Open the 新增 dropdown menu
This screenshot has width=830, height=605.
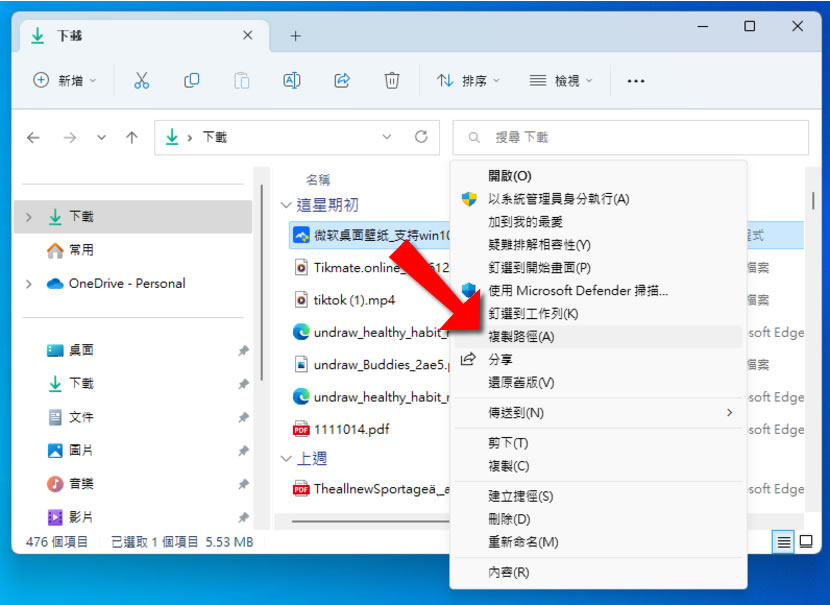[x=65, y=81]
